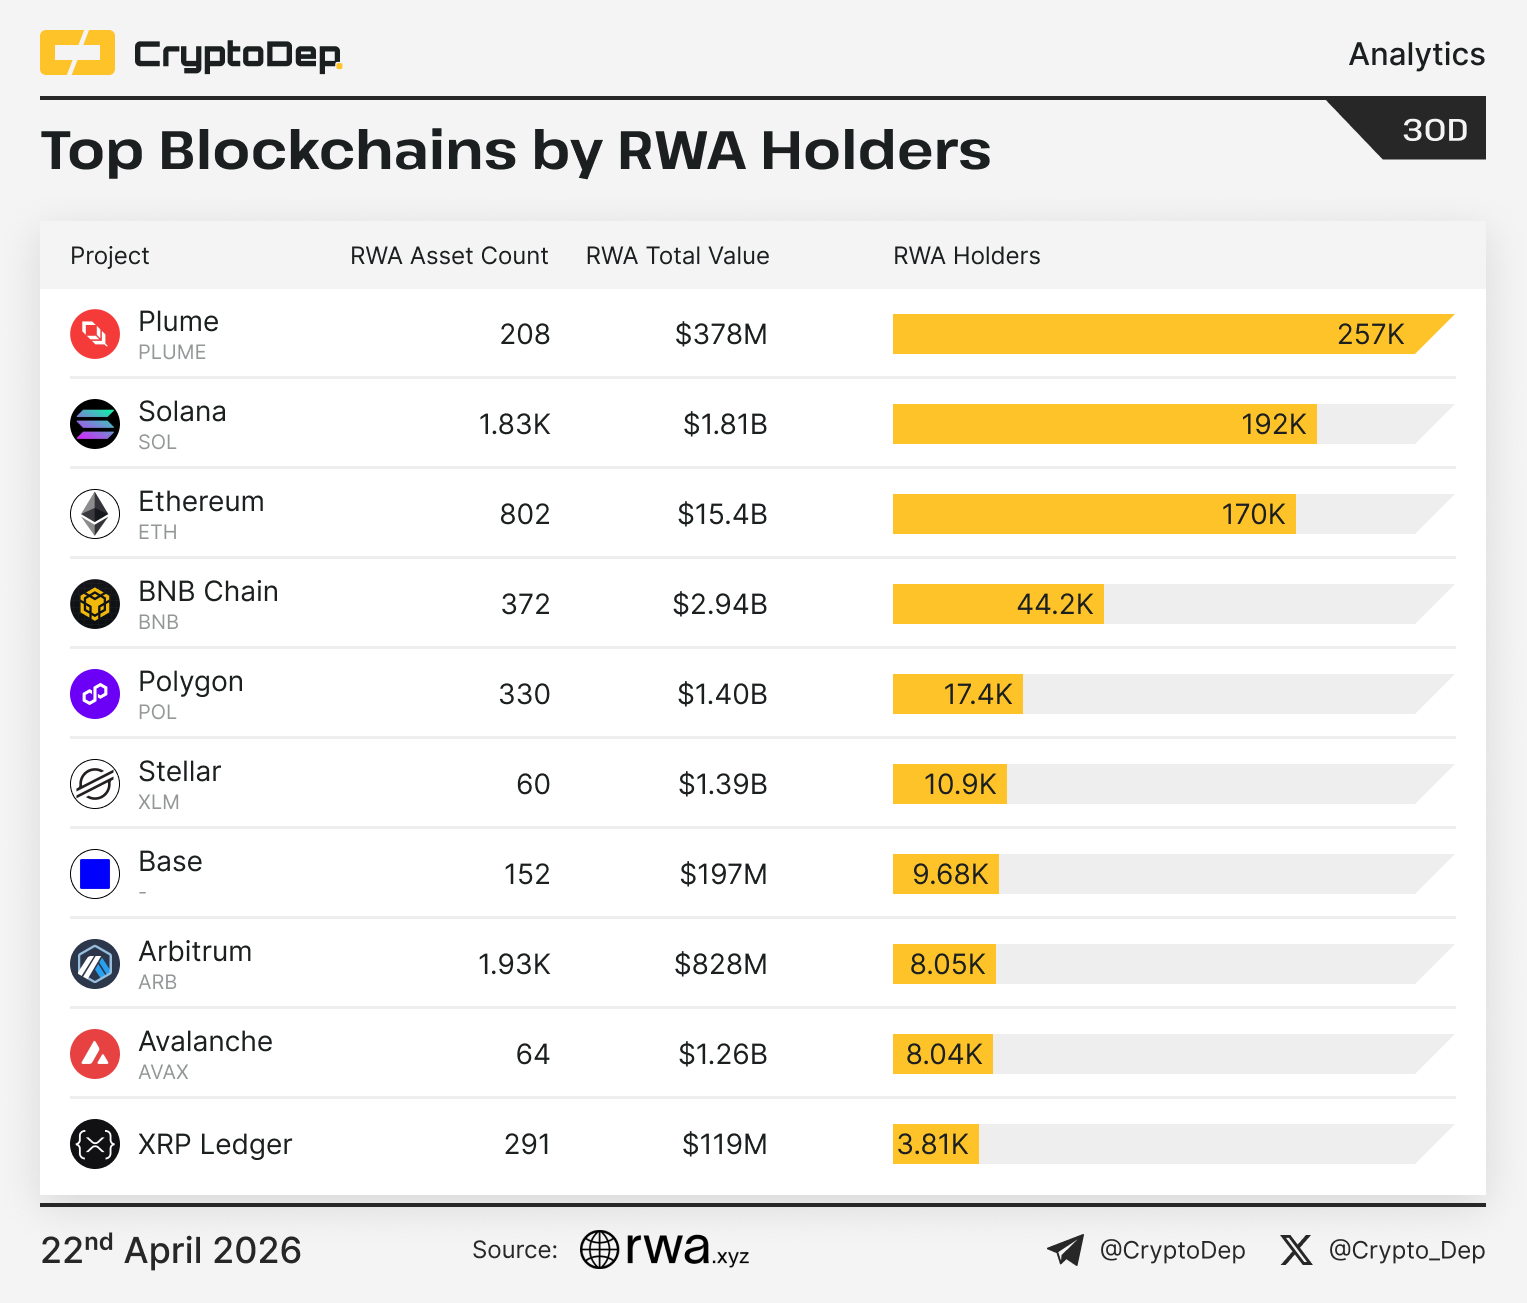Click the Arbitrum logo icon

pos(95,964)
